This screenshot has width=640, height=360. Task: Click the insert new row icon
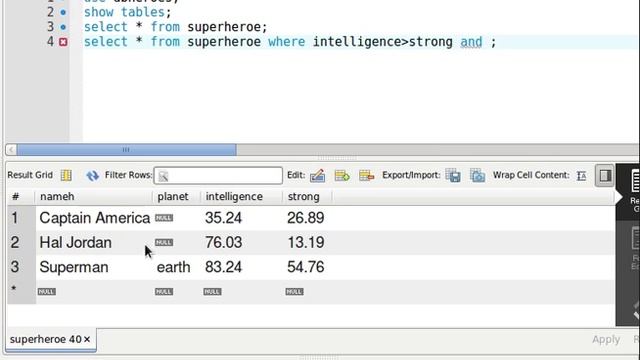[x=342, y=176]
